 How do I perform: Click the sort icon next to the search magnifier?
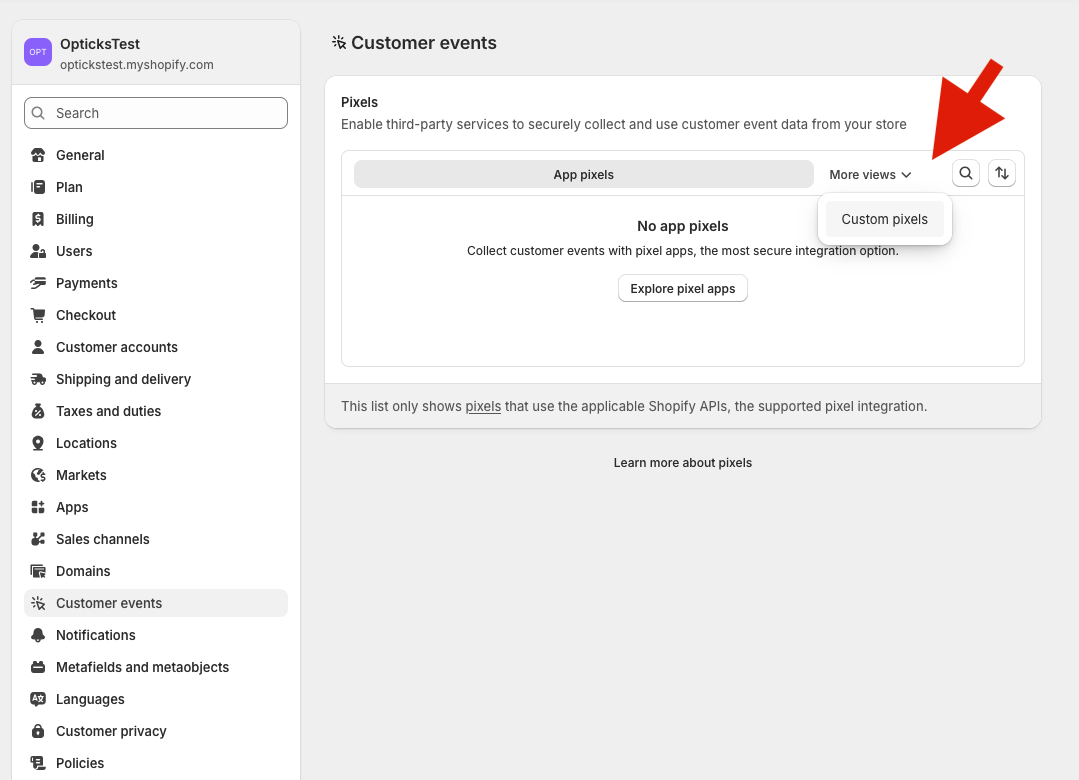(1002, 173)
